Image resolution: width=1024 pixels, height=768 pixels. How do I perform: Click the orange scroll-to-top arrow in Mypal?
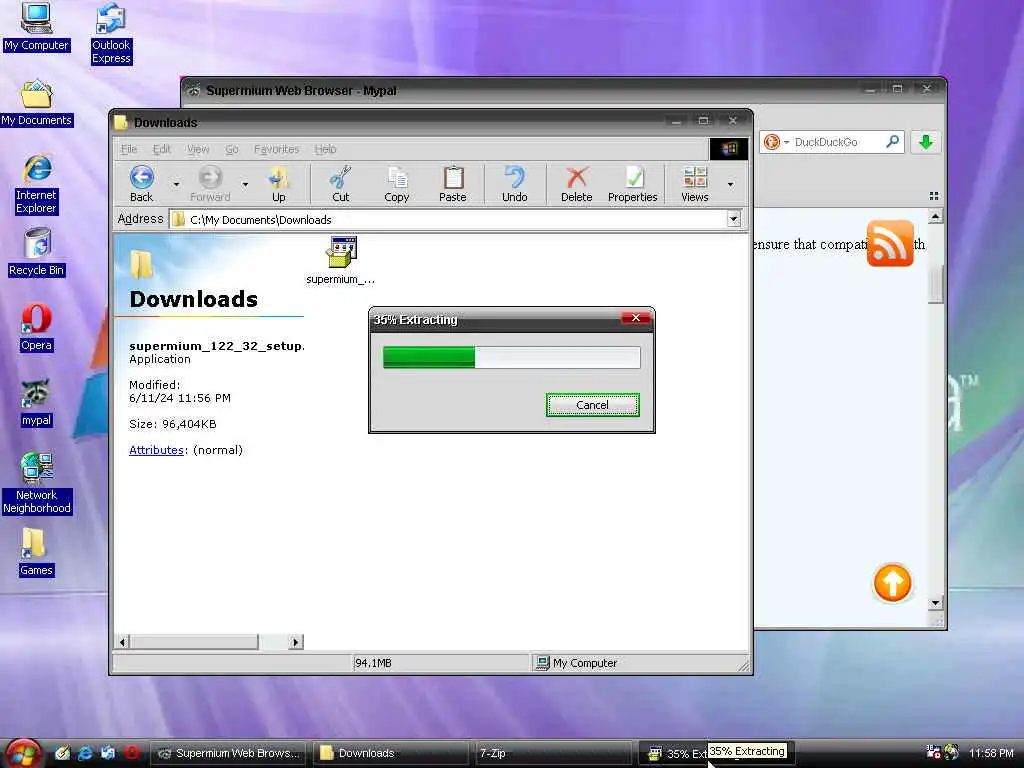coord(892,583)
